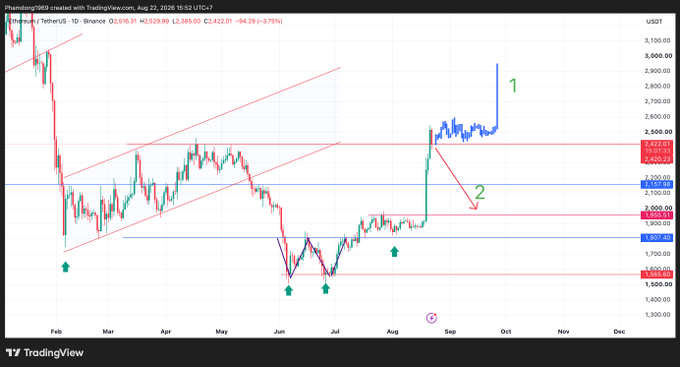Click the 1,400.00 price axis label
The image size is (680, 367).
tap(657, 299)
